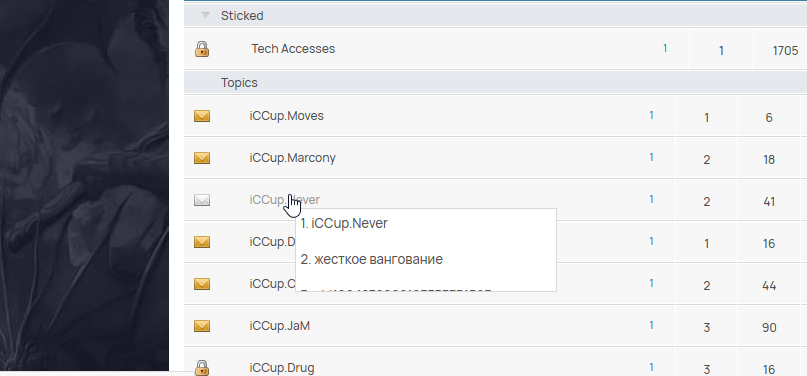Go to page 1 of iCCup.Drug
This screenshot has width=807, height=376.
click(652, 367)
